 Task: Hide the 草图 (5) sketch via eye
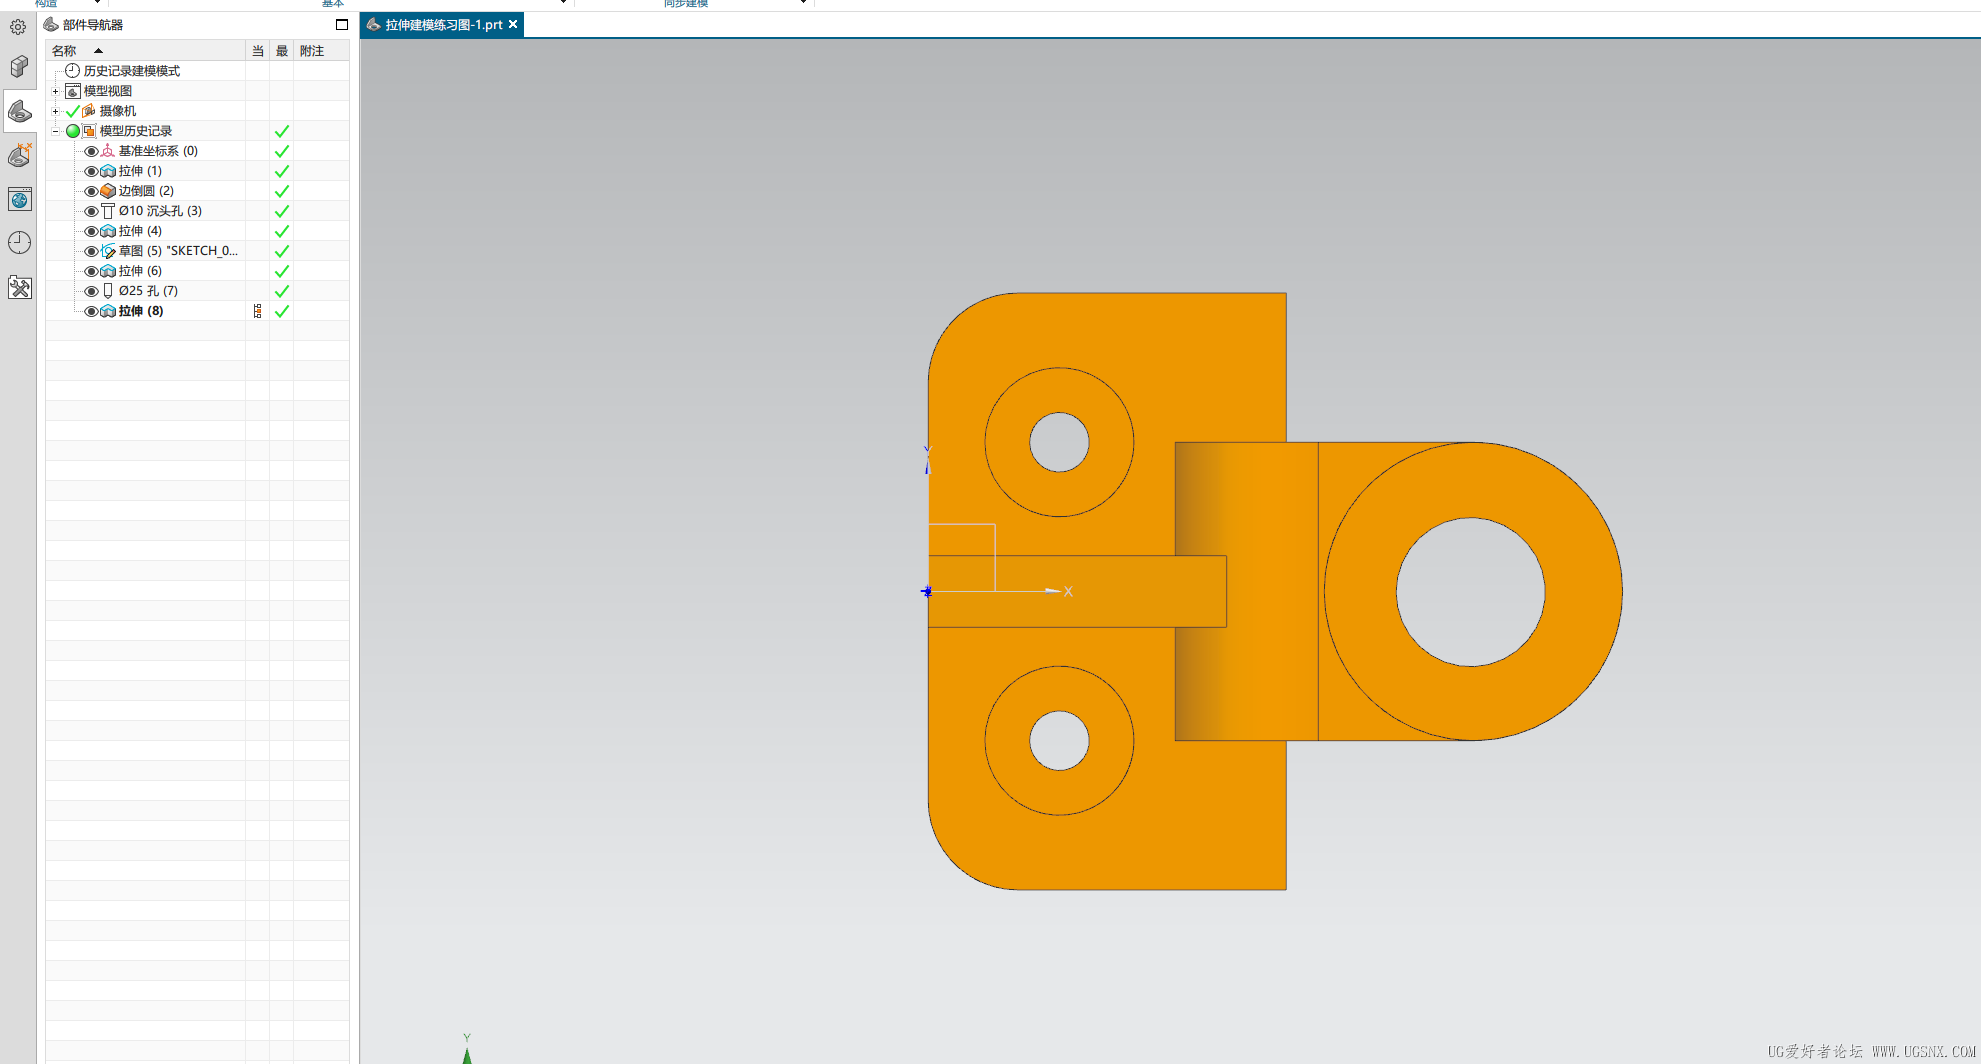coord(91,251)
